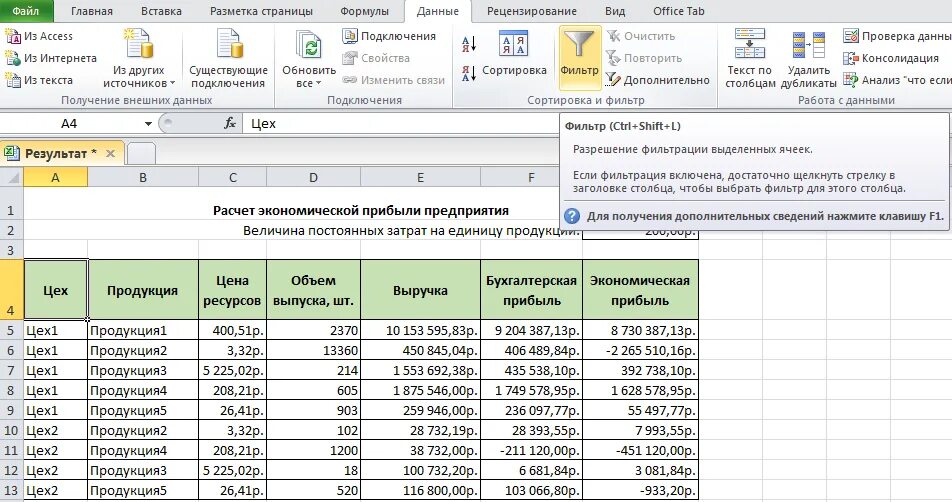Close the Результат workbook tab

(x=110, y=154)
